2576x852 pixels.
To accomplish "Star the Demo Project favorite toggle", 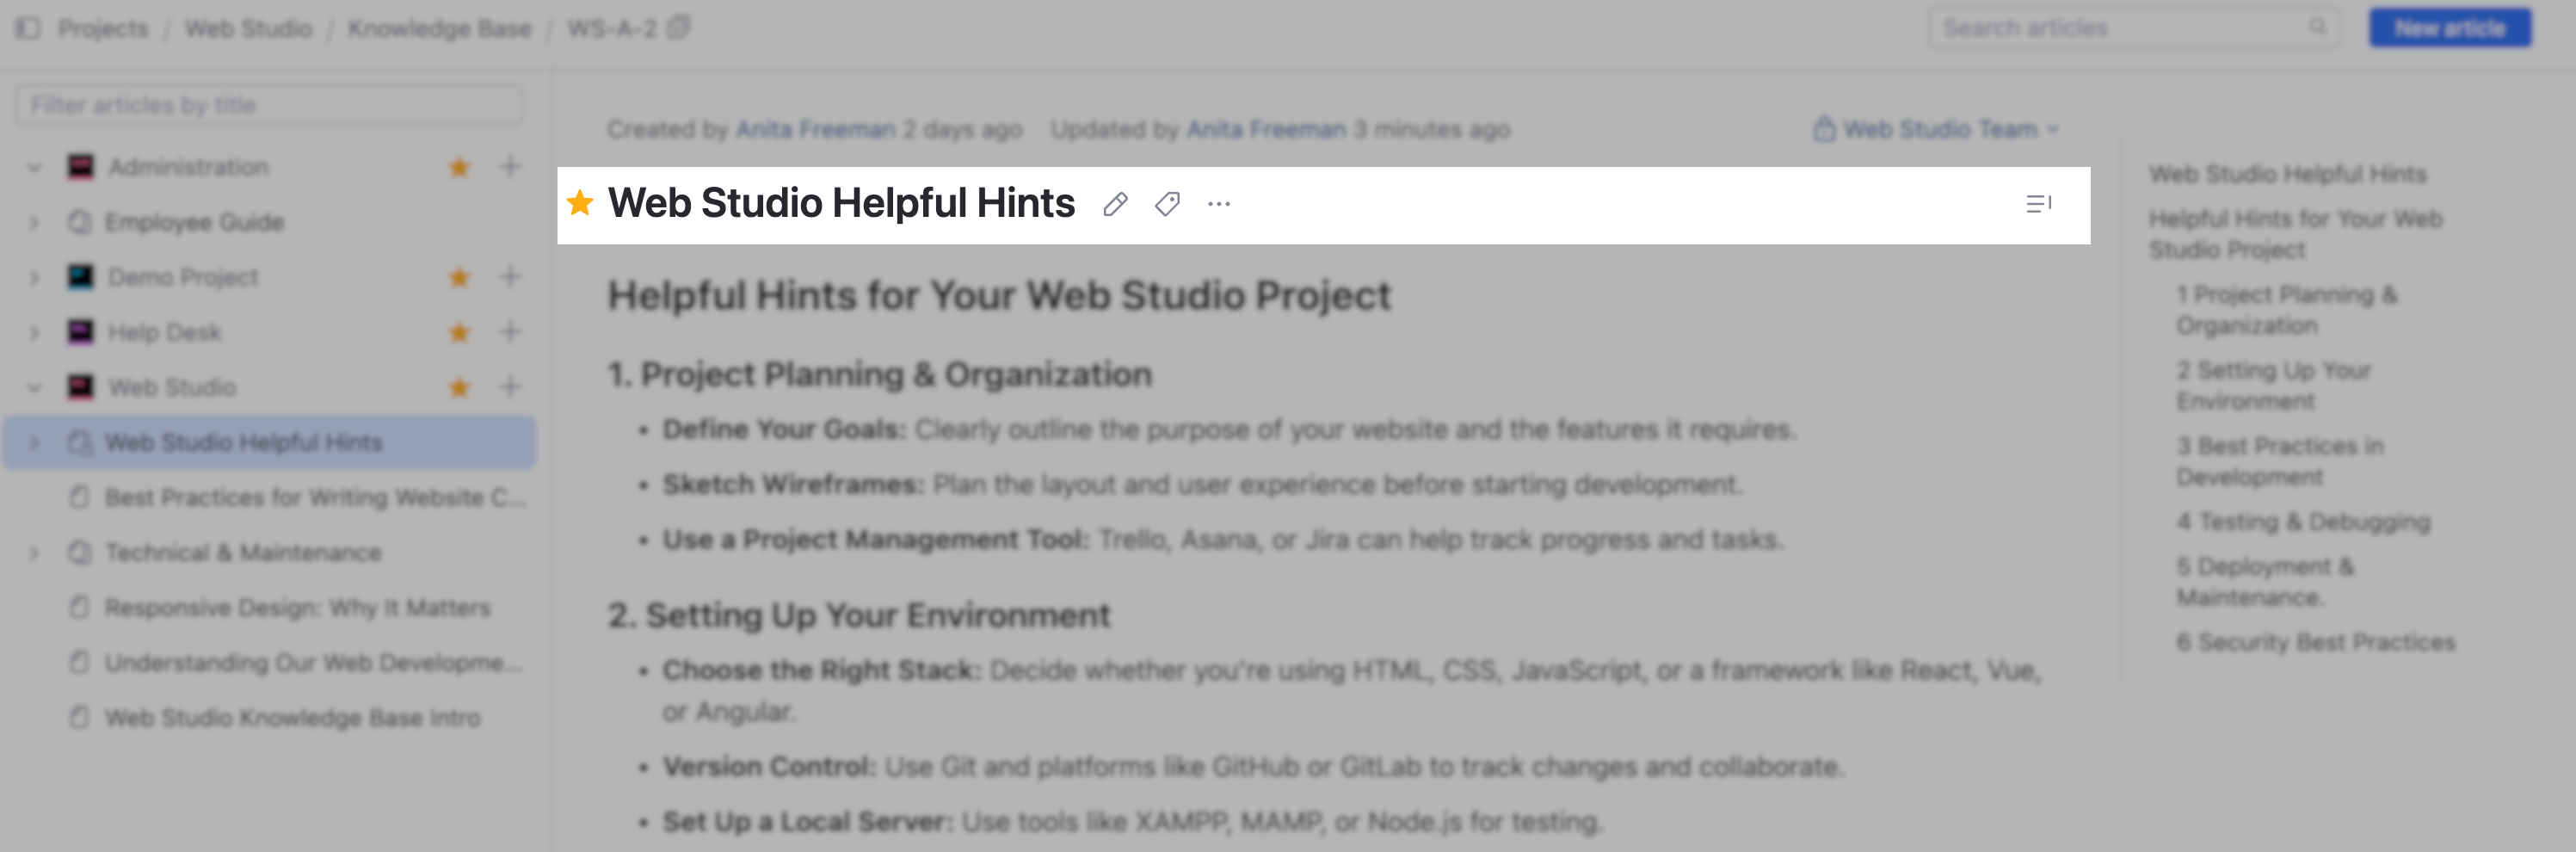I will pos(458,277).
